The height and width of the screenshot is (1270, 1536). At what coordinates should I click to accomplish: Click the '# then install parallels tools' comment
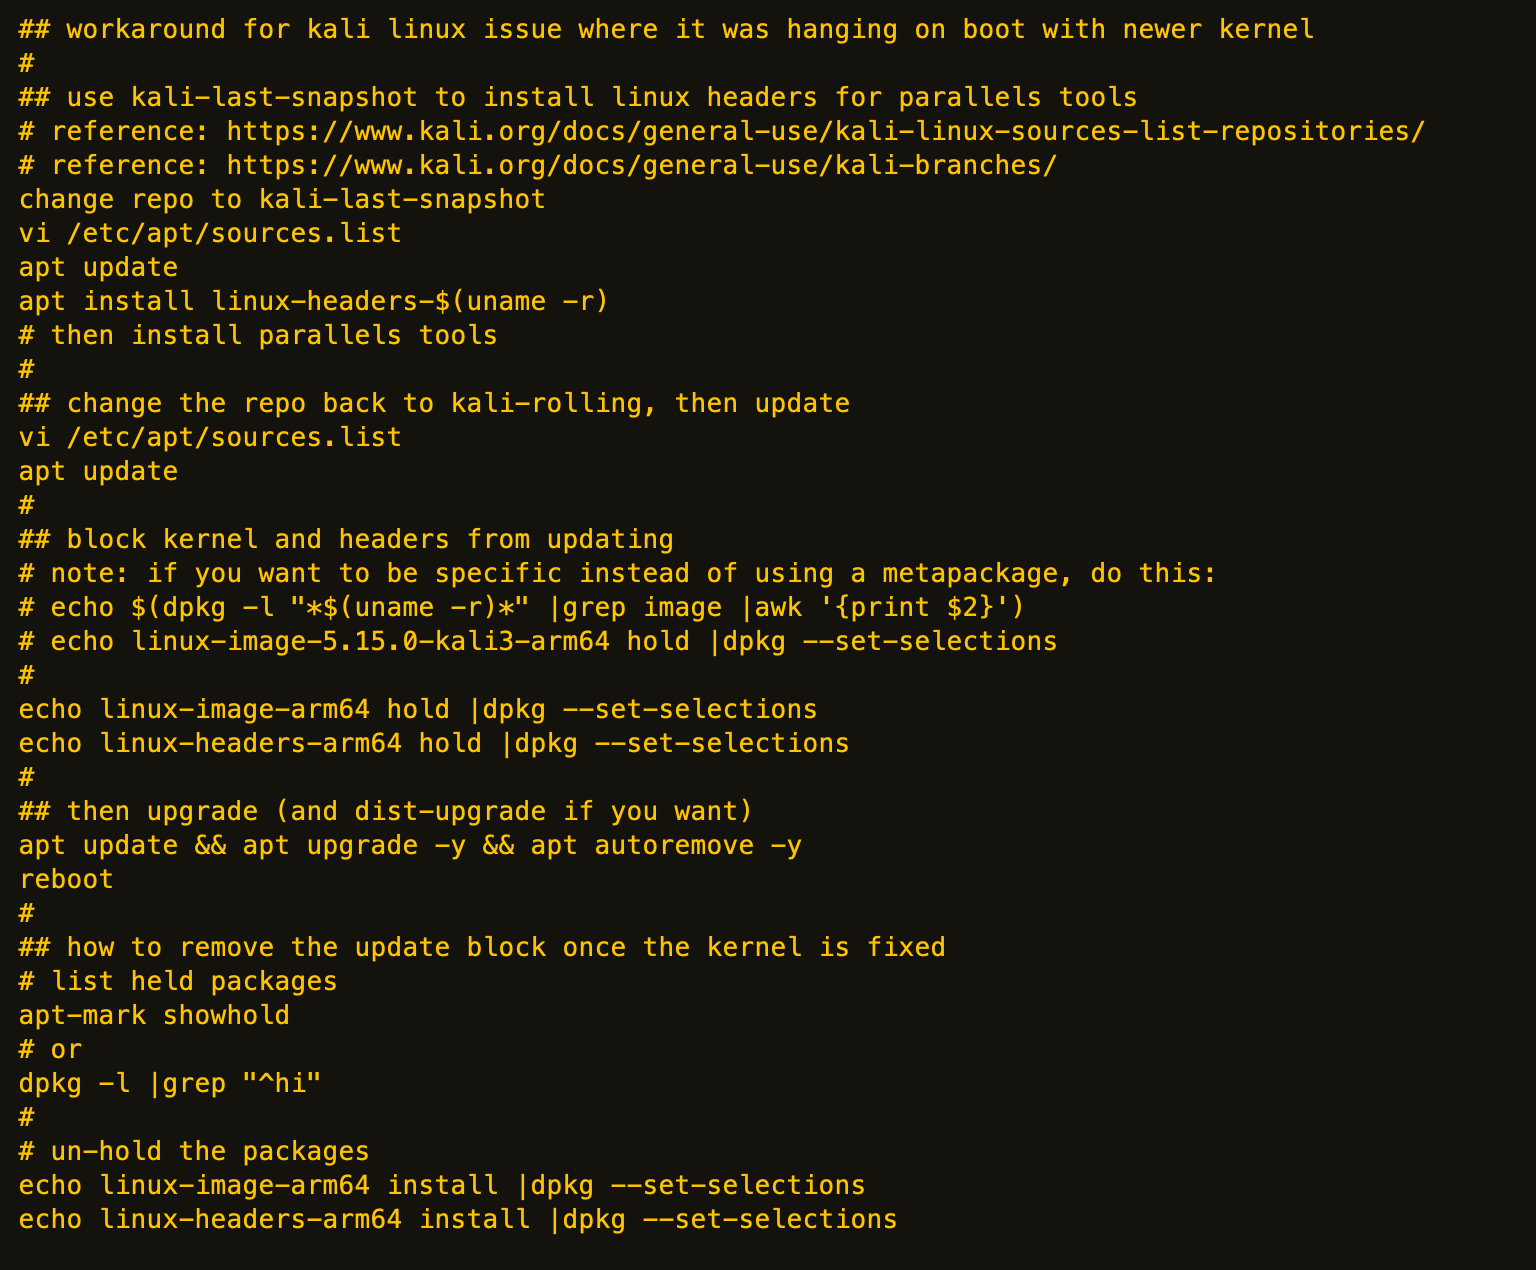point(258,336)
